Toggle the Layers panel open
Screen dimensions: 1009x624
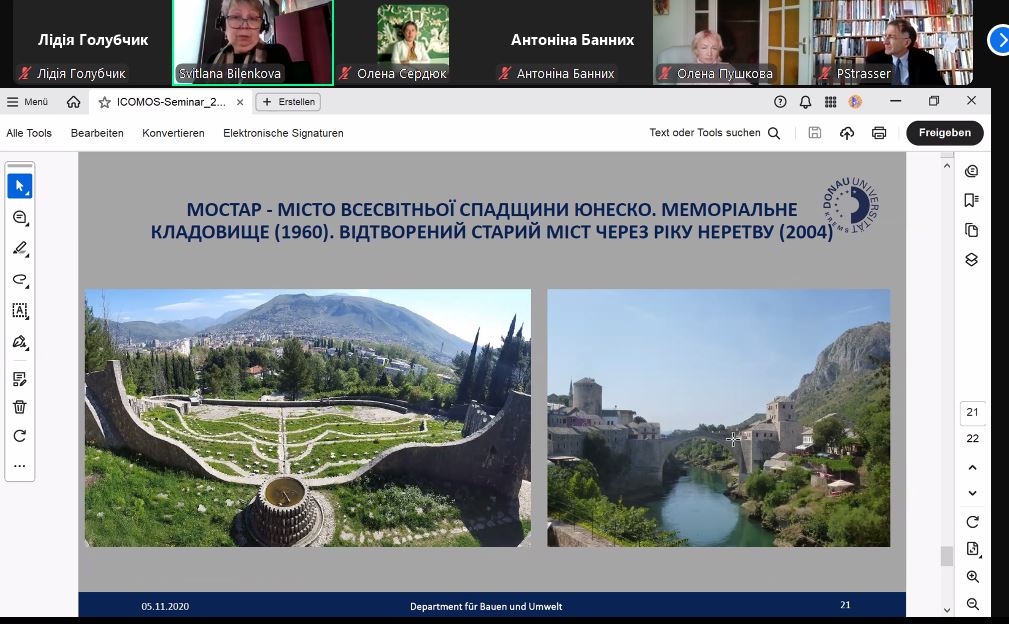coord(971,259)
